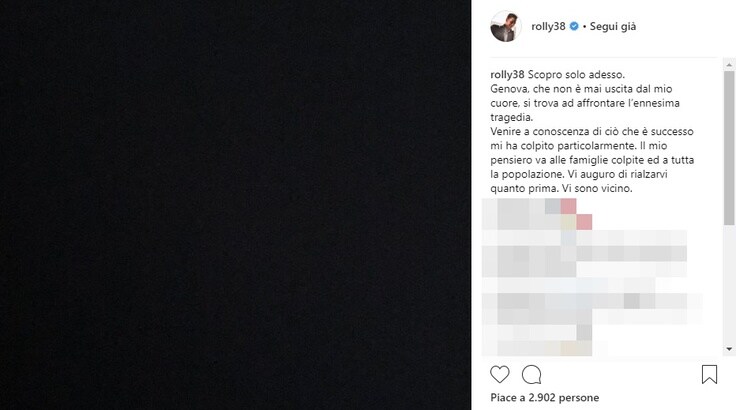Screen dimensions: 736x410
Task: Click the black post image
Action: (x=236, y=205)
